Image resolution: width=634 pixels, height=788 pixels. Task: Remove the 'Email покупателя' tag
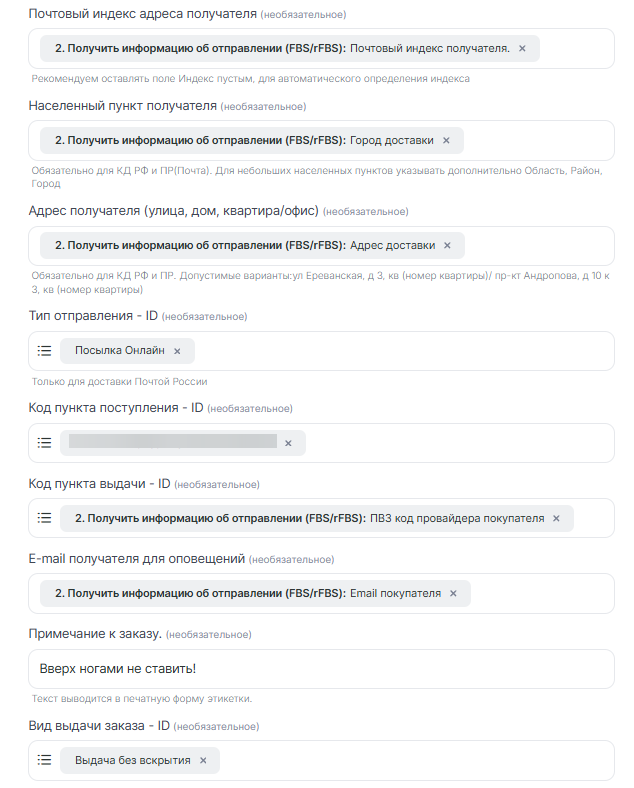pyautogui.click(x=453, y=593)
